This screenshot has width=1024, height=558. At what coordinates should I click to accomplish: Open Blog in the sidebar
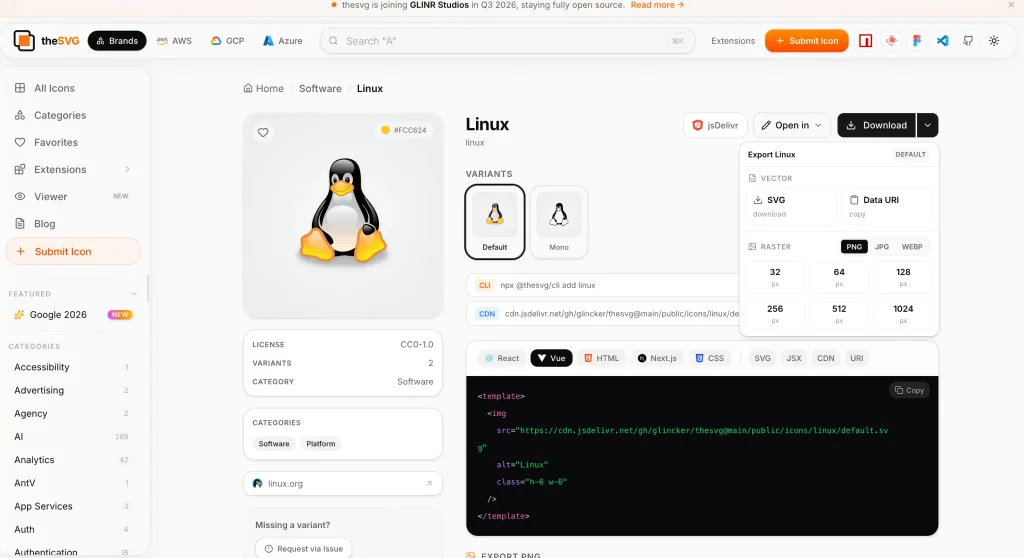click(x=73, y=223)
